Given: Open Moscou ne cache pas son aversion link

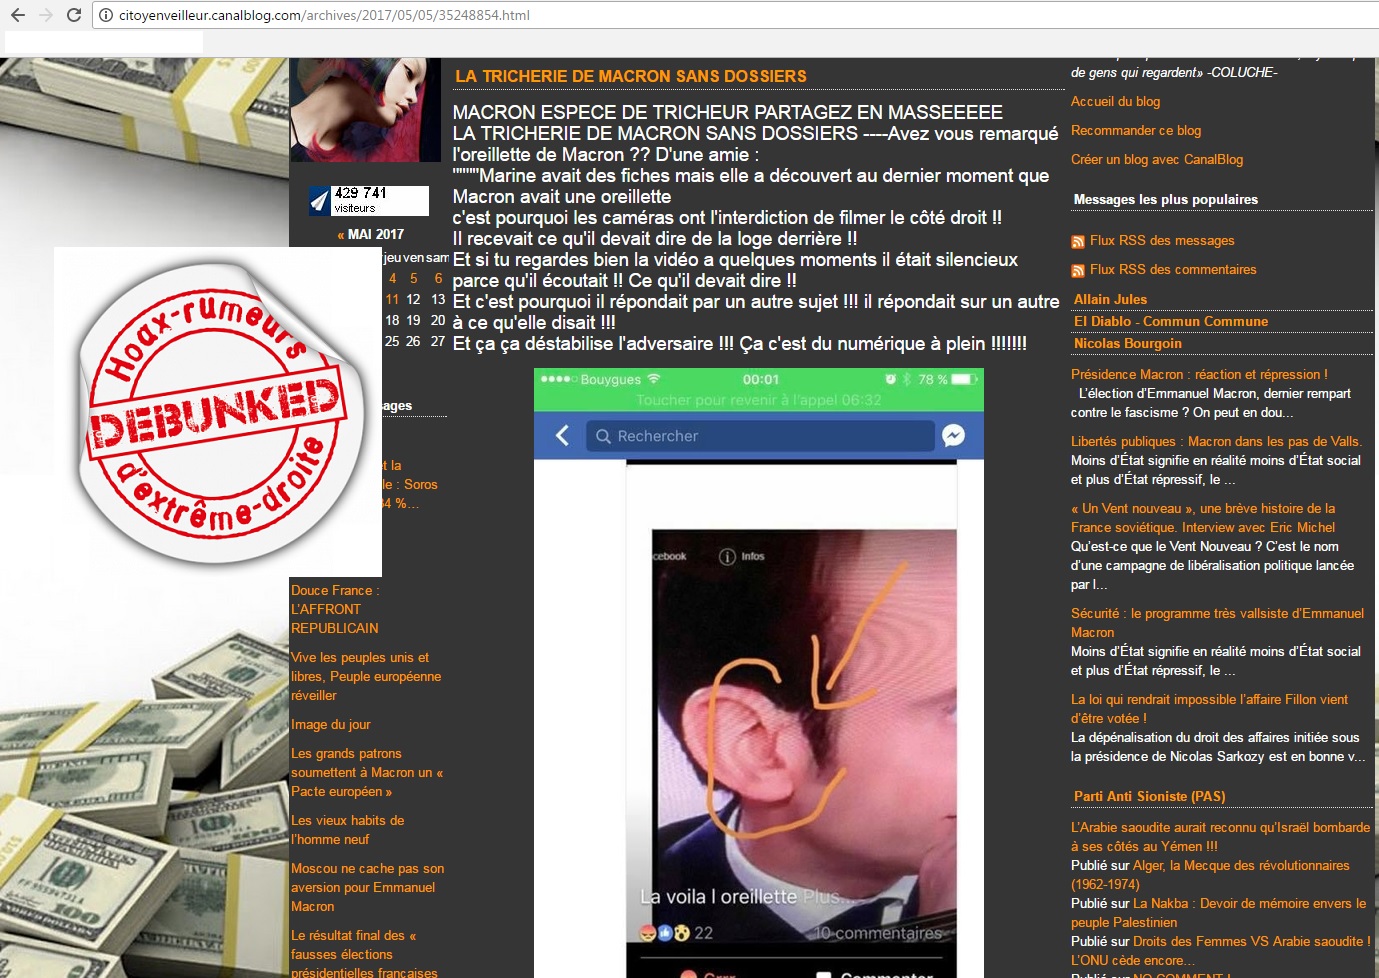Looking at the screenshot, I should point(367,887).
